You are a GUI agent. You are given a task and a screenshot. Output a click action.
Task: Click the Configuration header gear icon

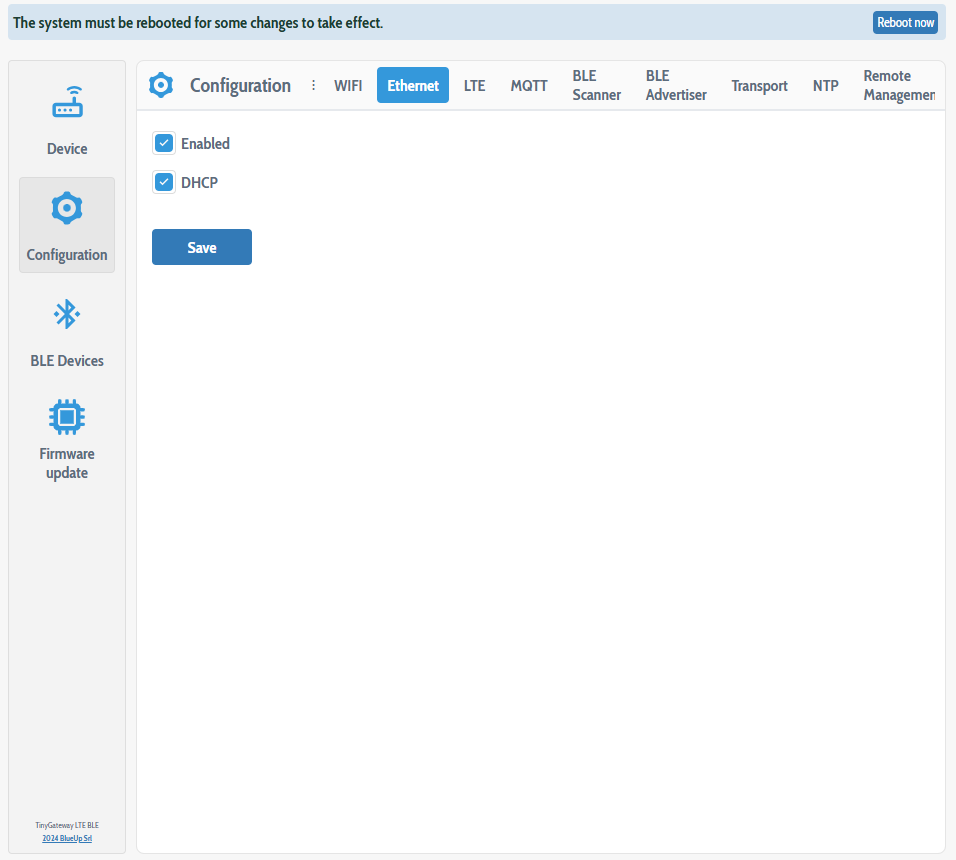(x=161, y=86)
